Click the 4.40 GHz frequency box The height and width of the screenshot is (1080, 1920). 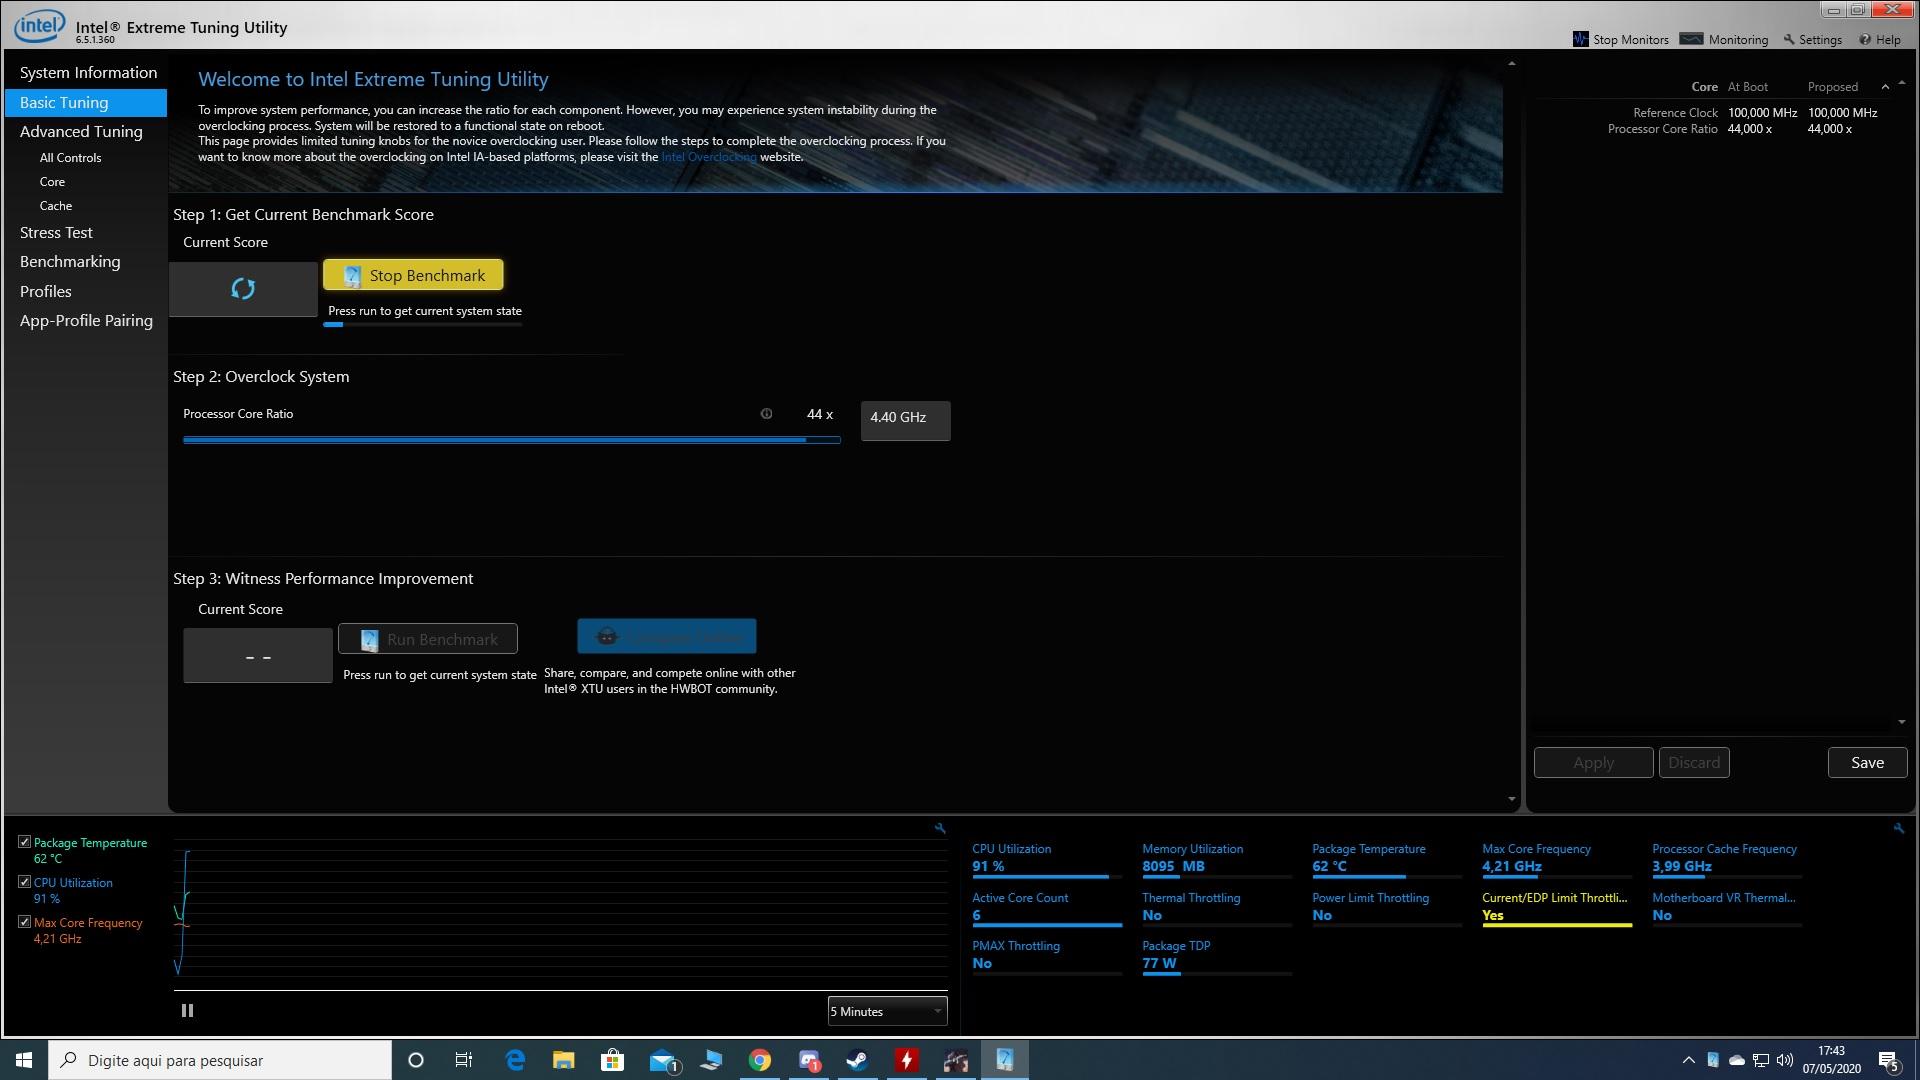pyautogui.click(x=905, y=420)
